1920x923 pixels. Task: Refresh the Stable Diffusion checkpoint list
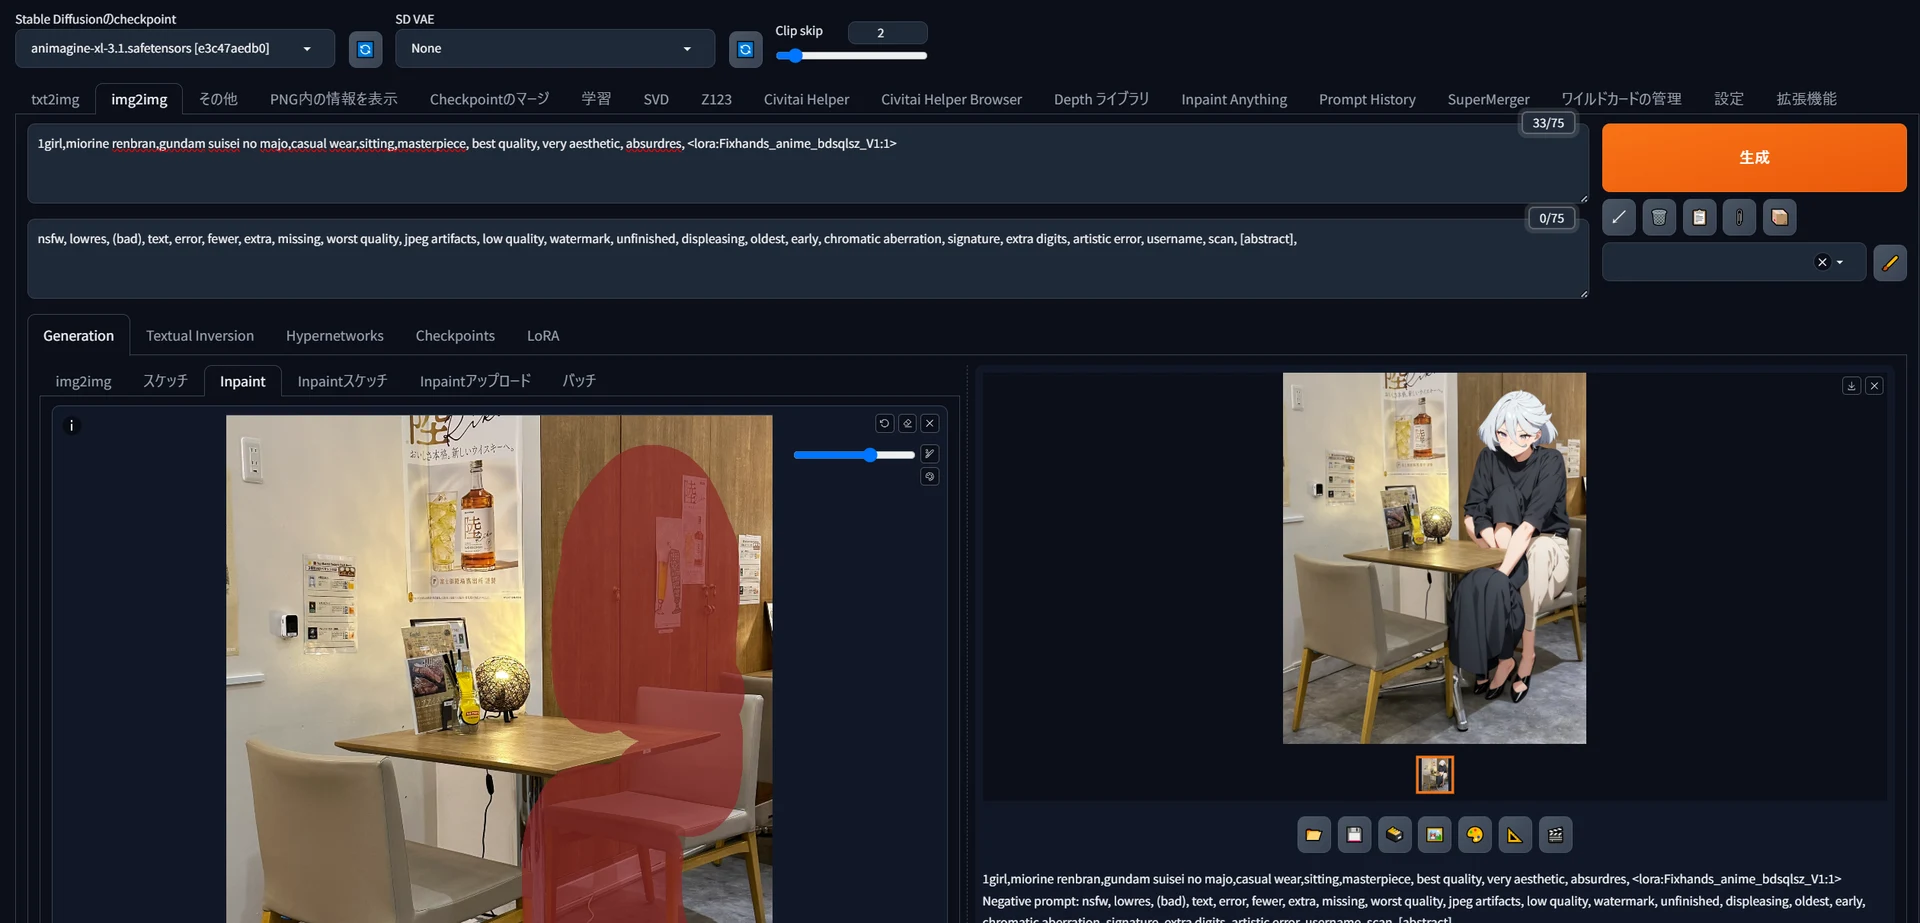click(365, 49)
